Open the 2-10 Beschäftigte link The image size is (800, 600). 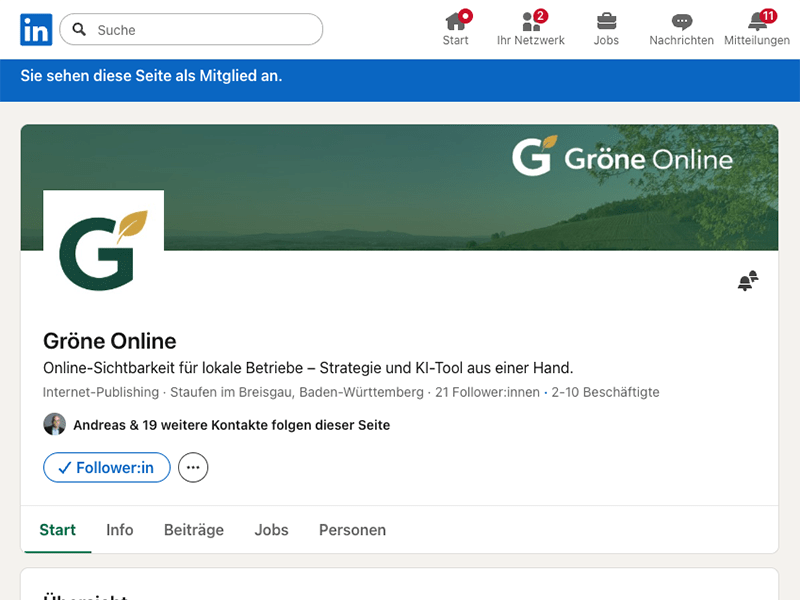tap(605, 392)
